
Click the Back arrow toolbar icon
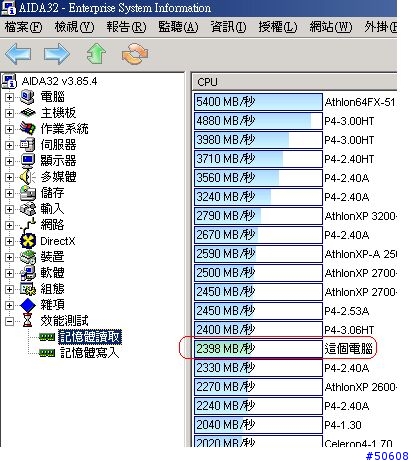tap(18, 53)
